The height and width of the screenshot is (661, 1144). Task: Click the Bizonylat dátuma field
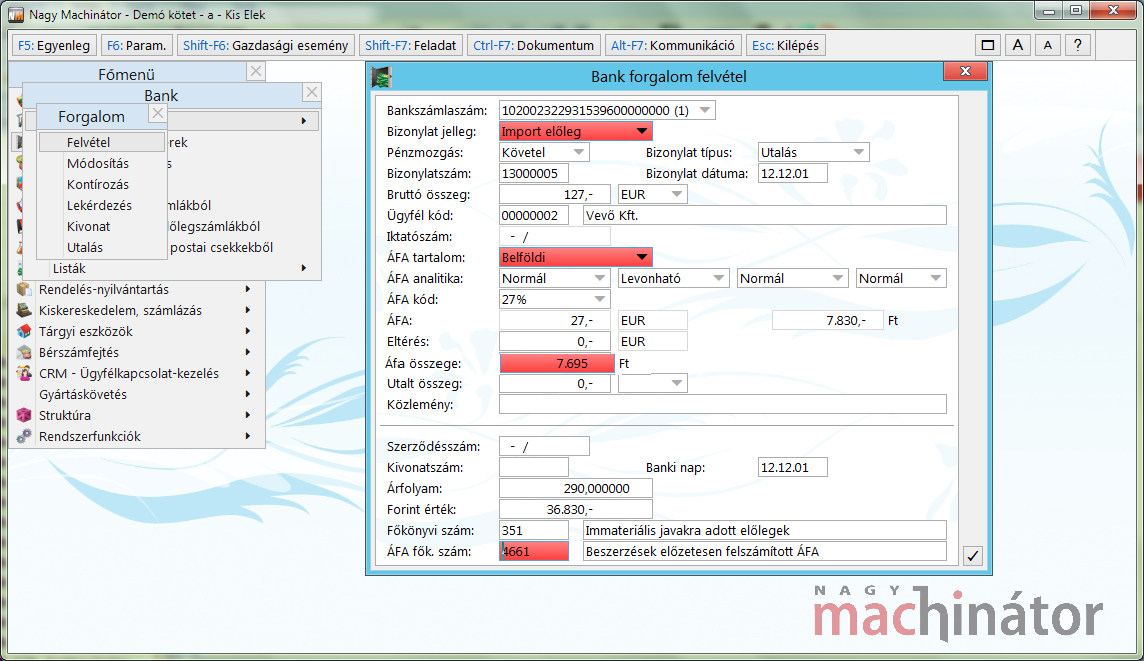click(792, 174)
